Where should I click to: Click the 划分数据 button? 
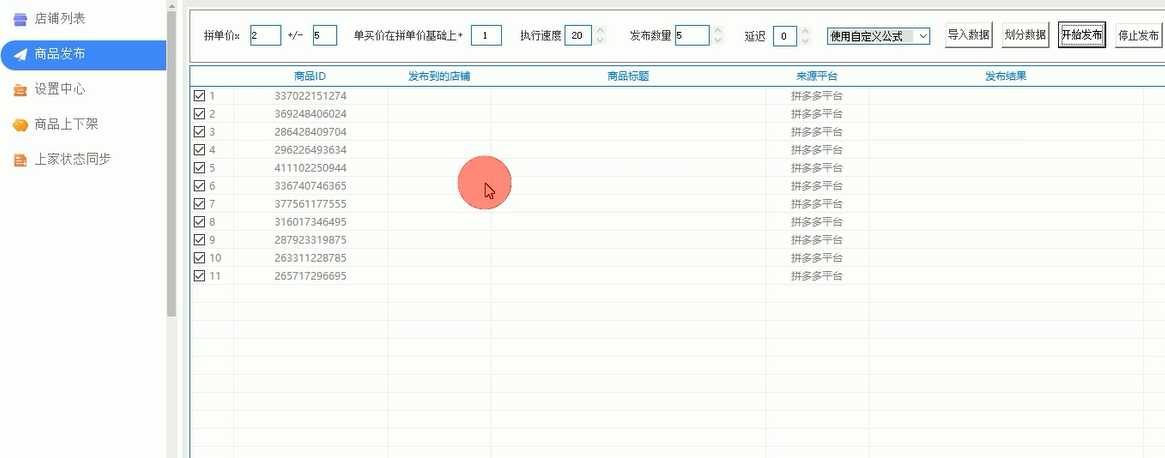(1025, 36)
